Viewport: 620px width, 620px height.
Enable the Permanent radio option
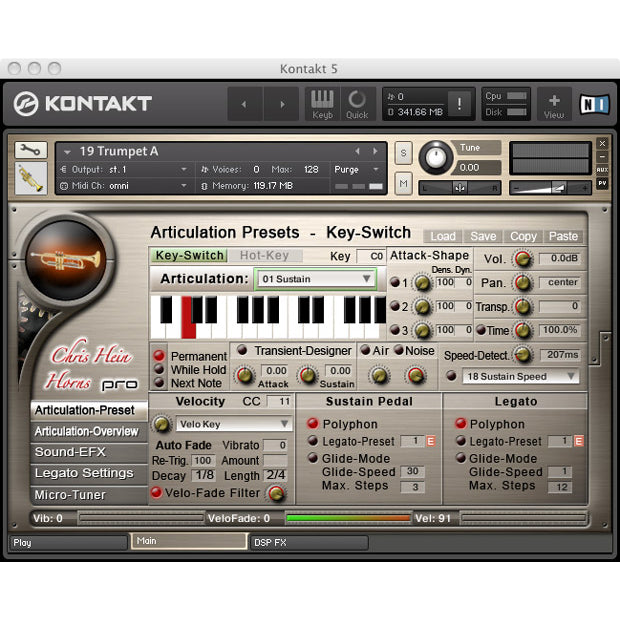click(x=158, y=356)
